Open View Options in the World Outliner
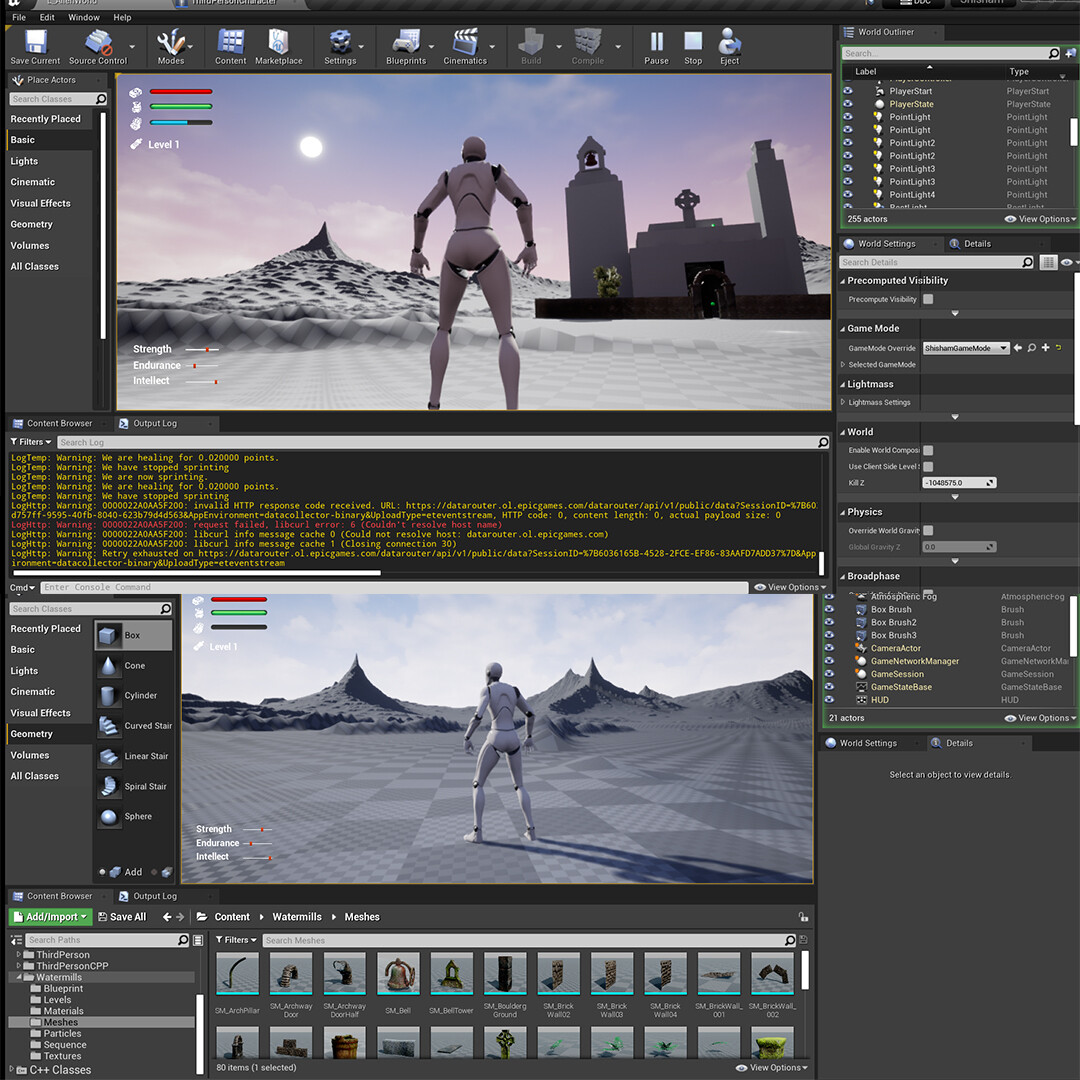Screen dimensions: 1080x1080 click(x=1040, y=219)
